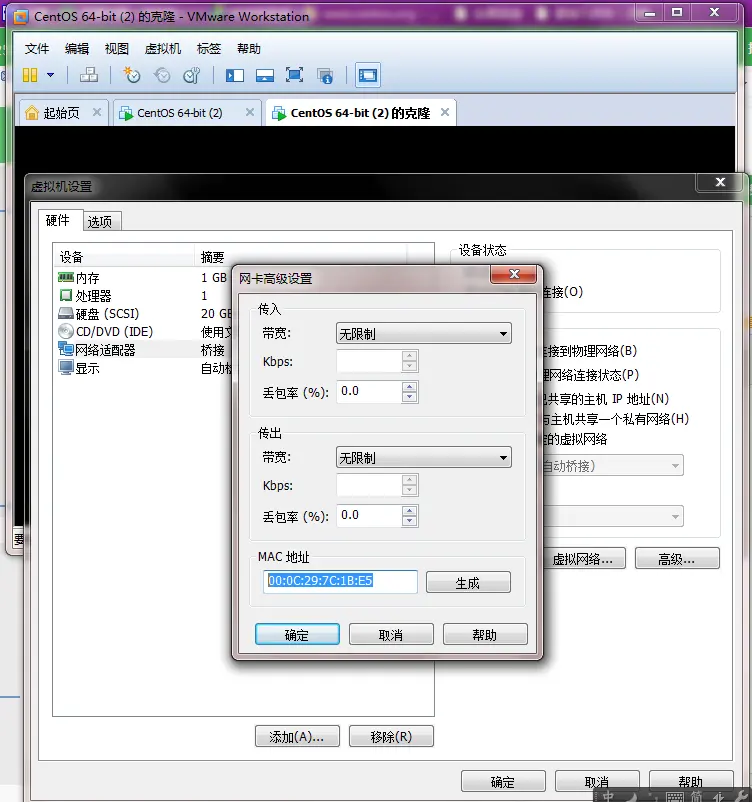This screenshot has width=752, height=802.
Task: Open the snapshot manager wrench-clock icon
Action: click(191, 75)
